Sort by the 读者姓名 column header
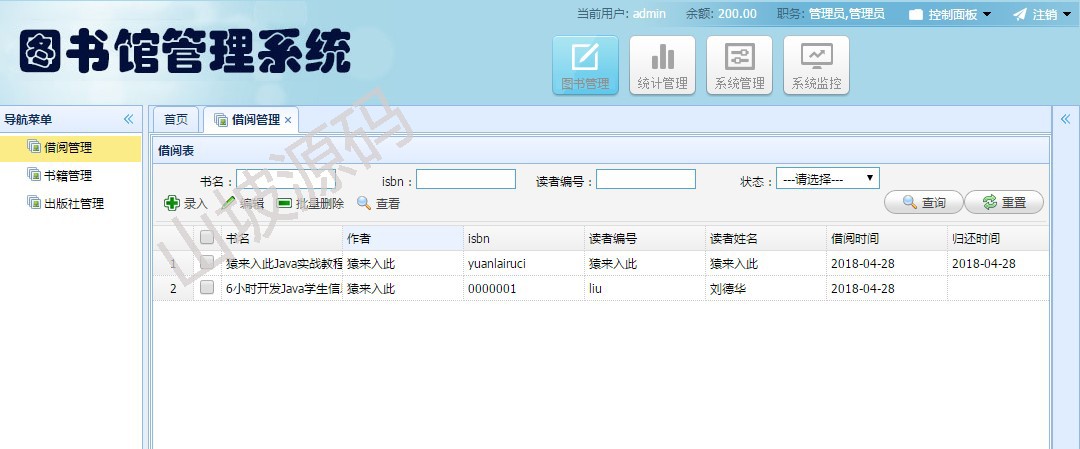The height and width of the screenshot is (449, 1080). (x=767, y=238)
